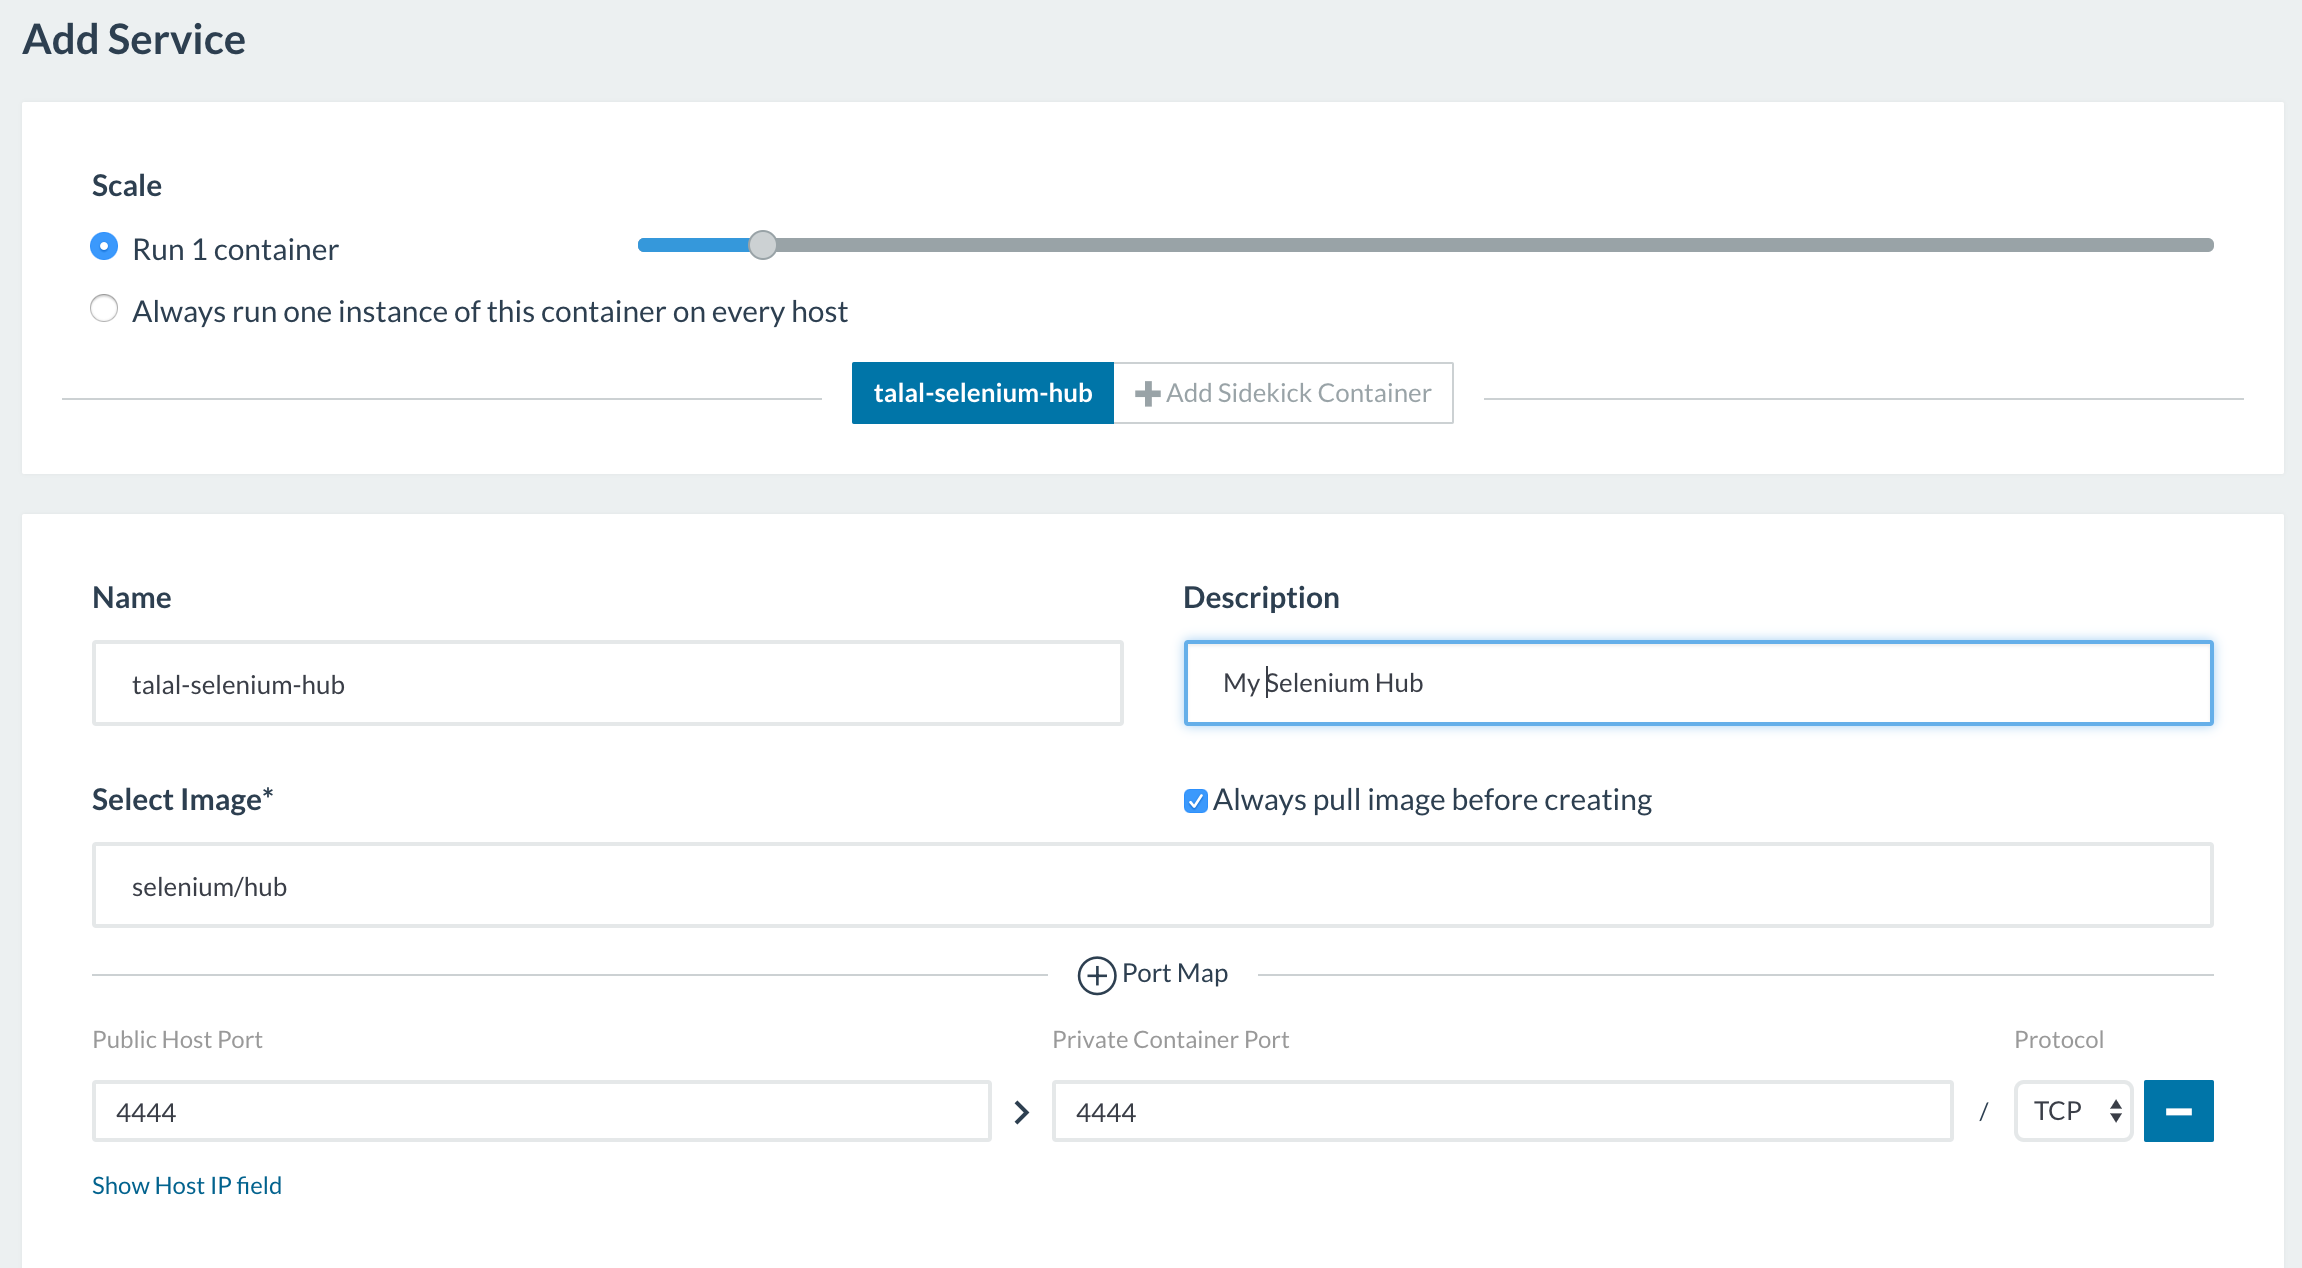This screenshot has height=1268, width=2302.
Task: Toggle Always pull image before creating
Action: coord(1195,801)
